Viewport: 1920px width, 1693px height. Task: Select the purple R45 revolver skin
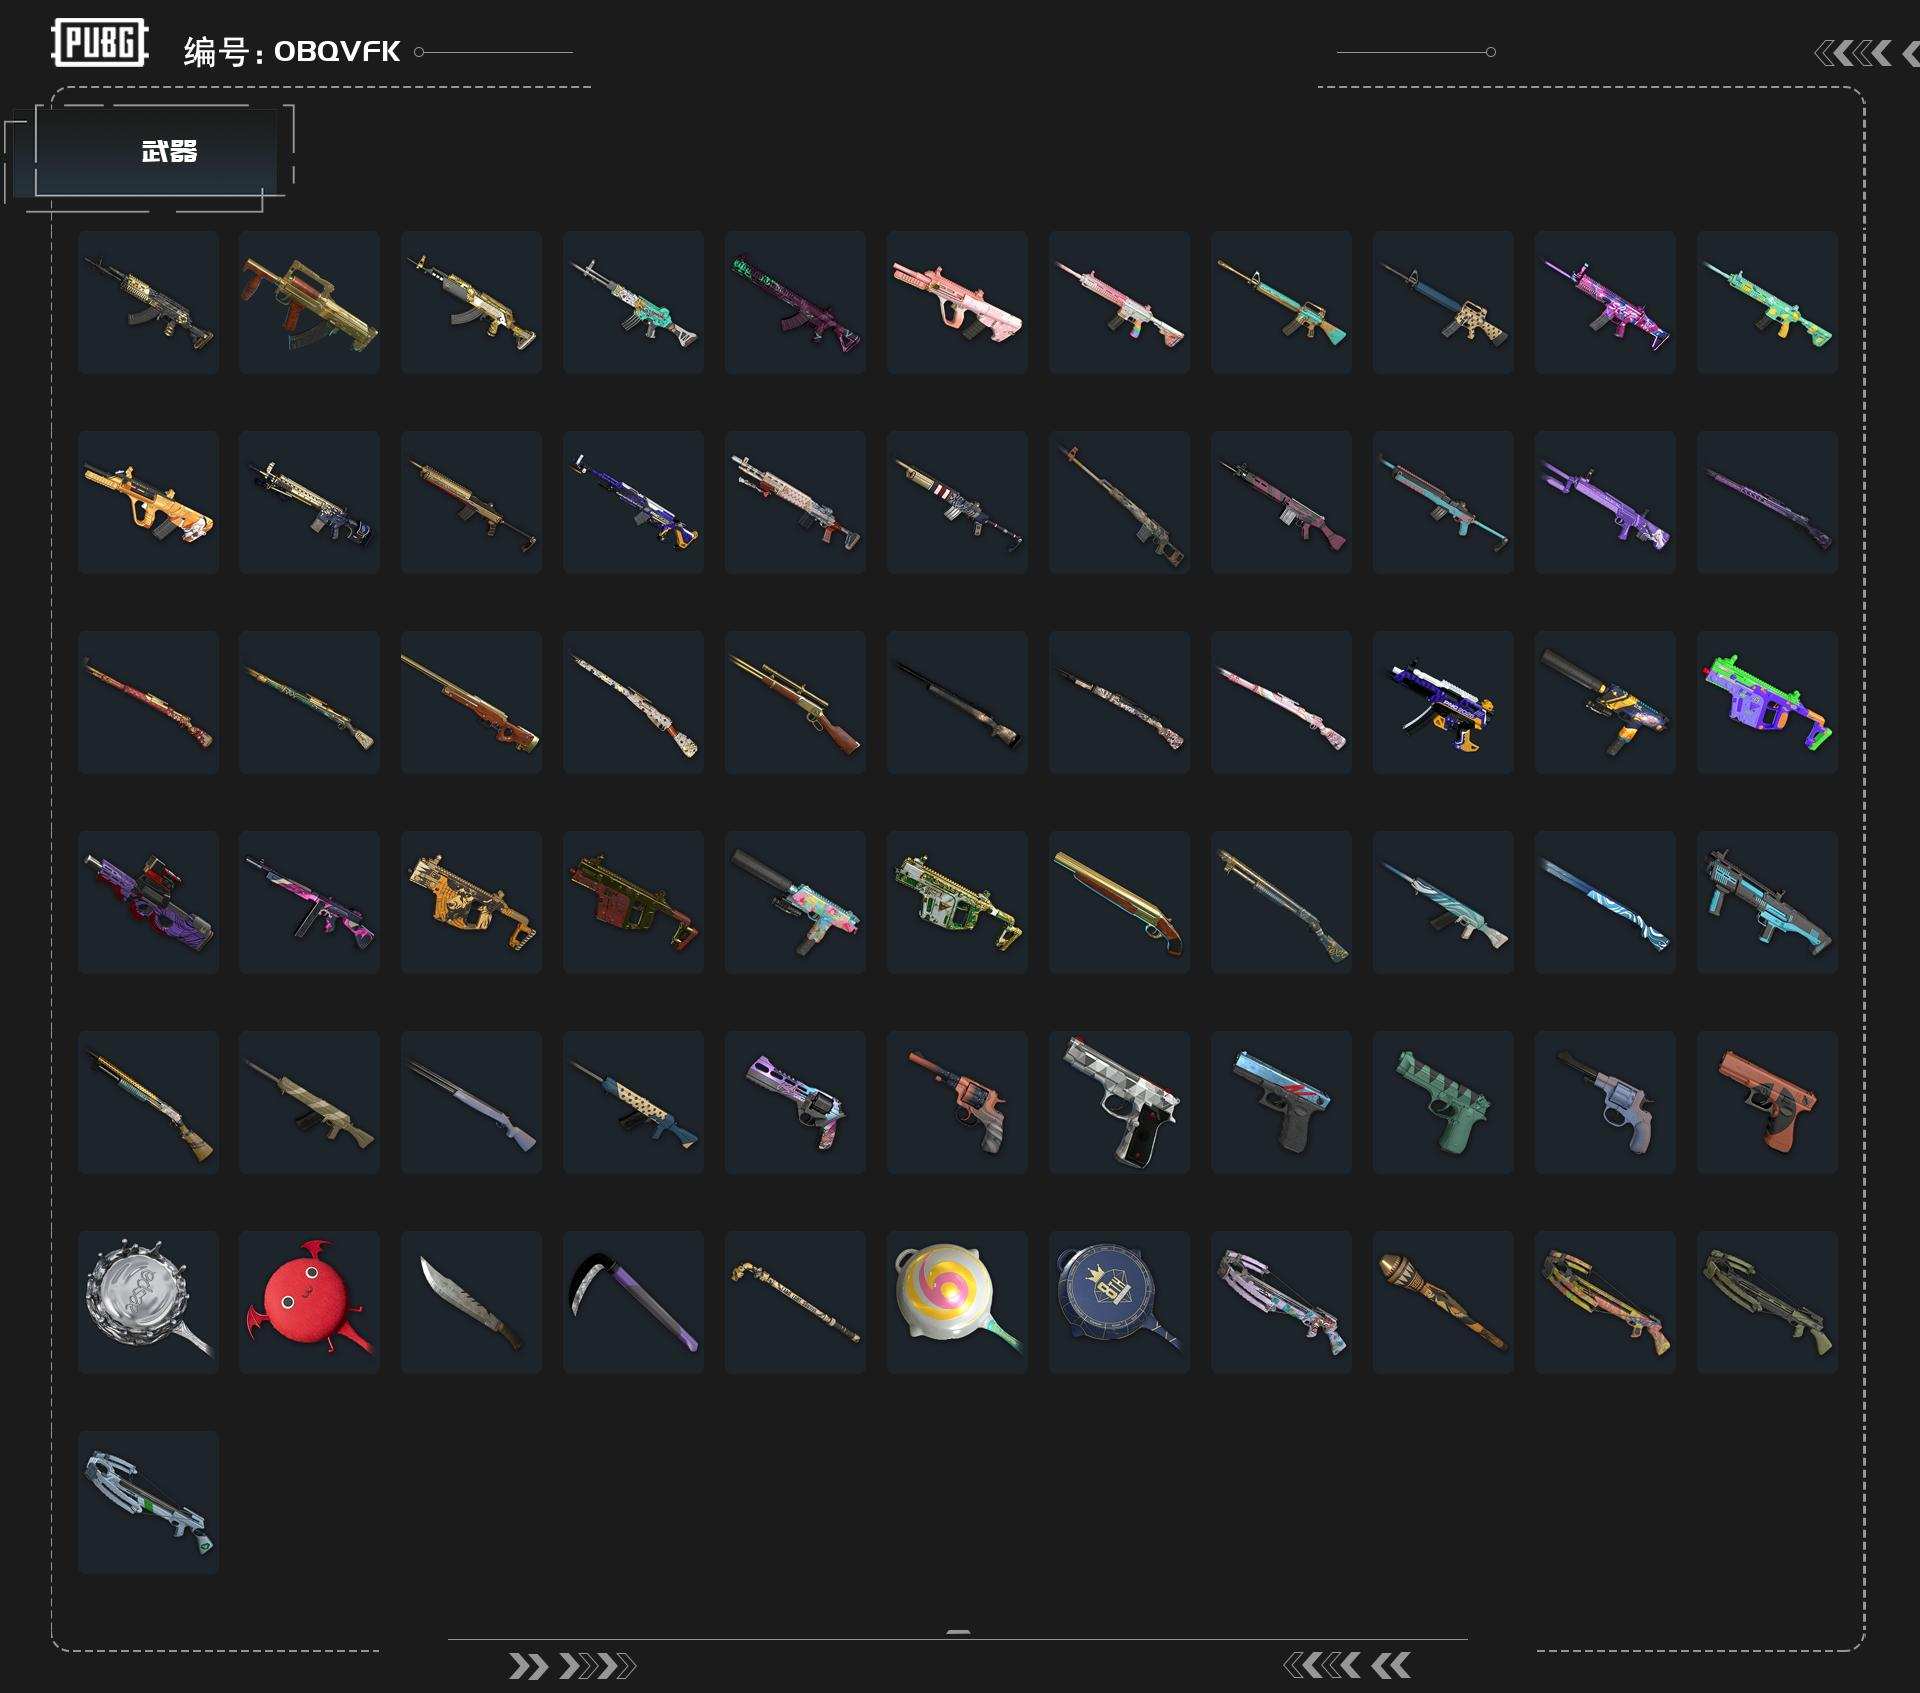[x=795, y=1102]
